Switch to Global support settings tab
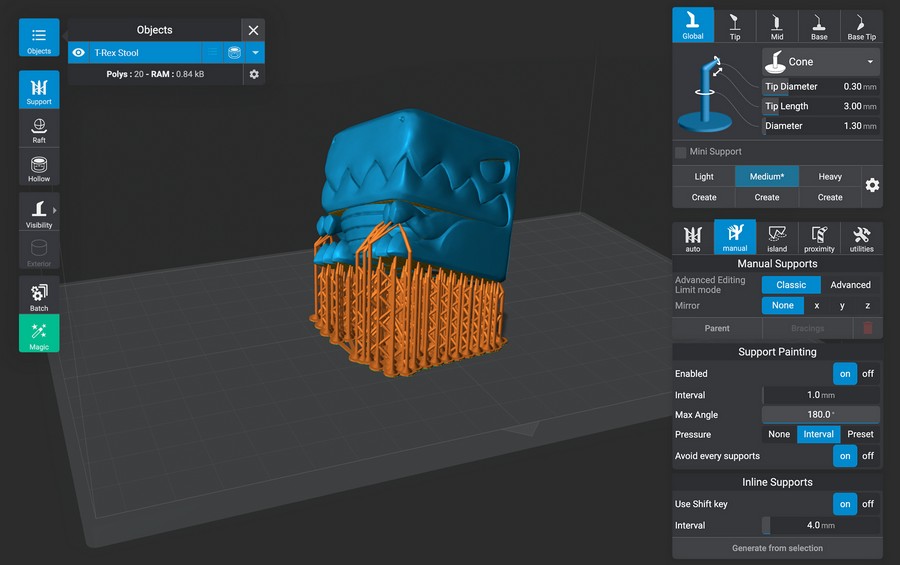 pyautogui.click(x=693, y=25)
